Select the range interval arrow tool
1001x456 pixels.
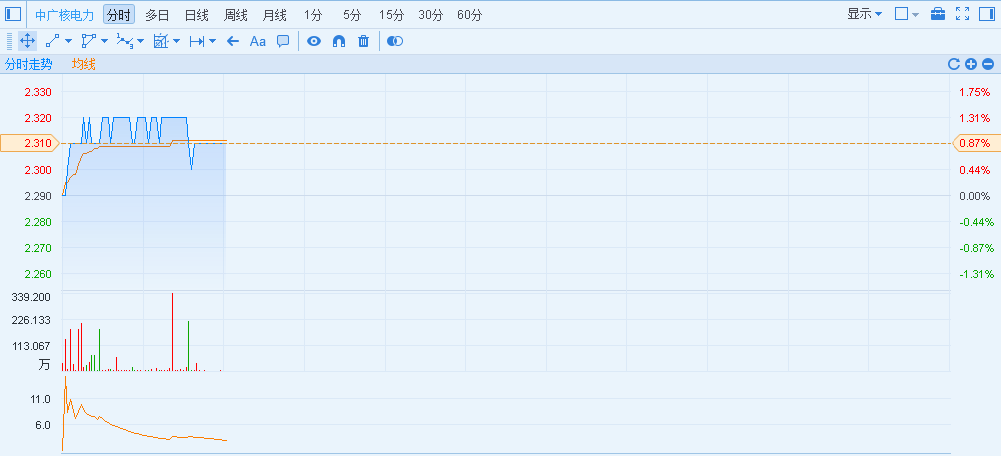(197, 42)
